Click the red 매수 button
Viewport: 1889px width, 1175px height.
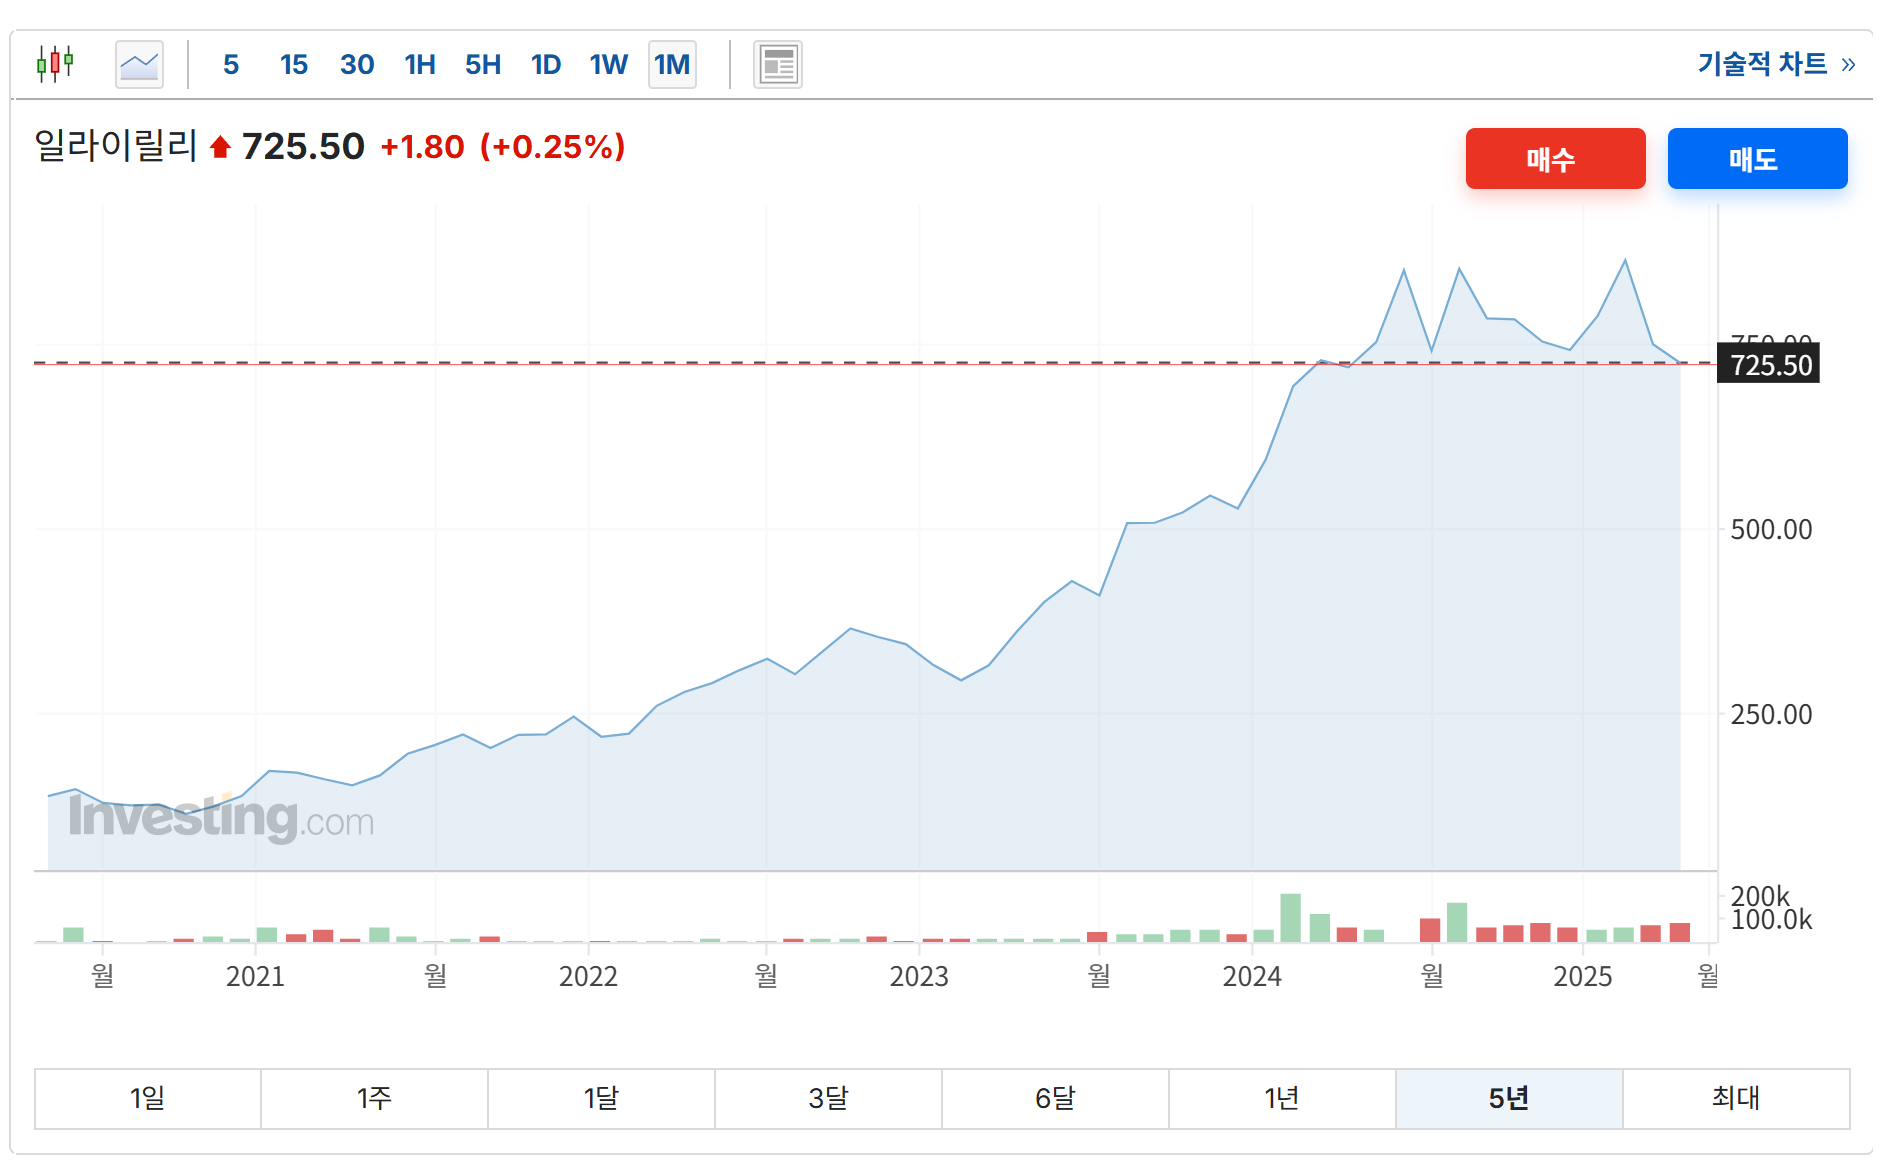(x=1555, y=158)
